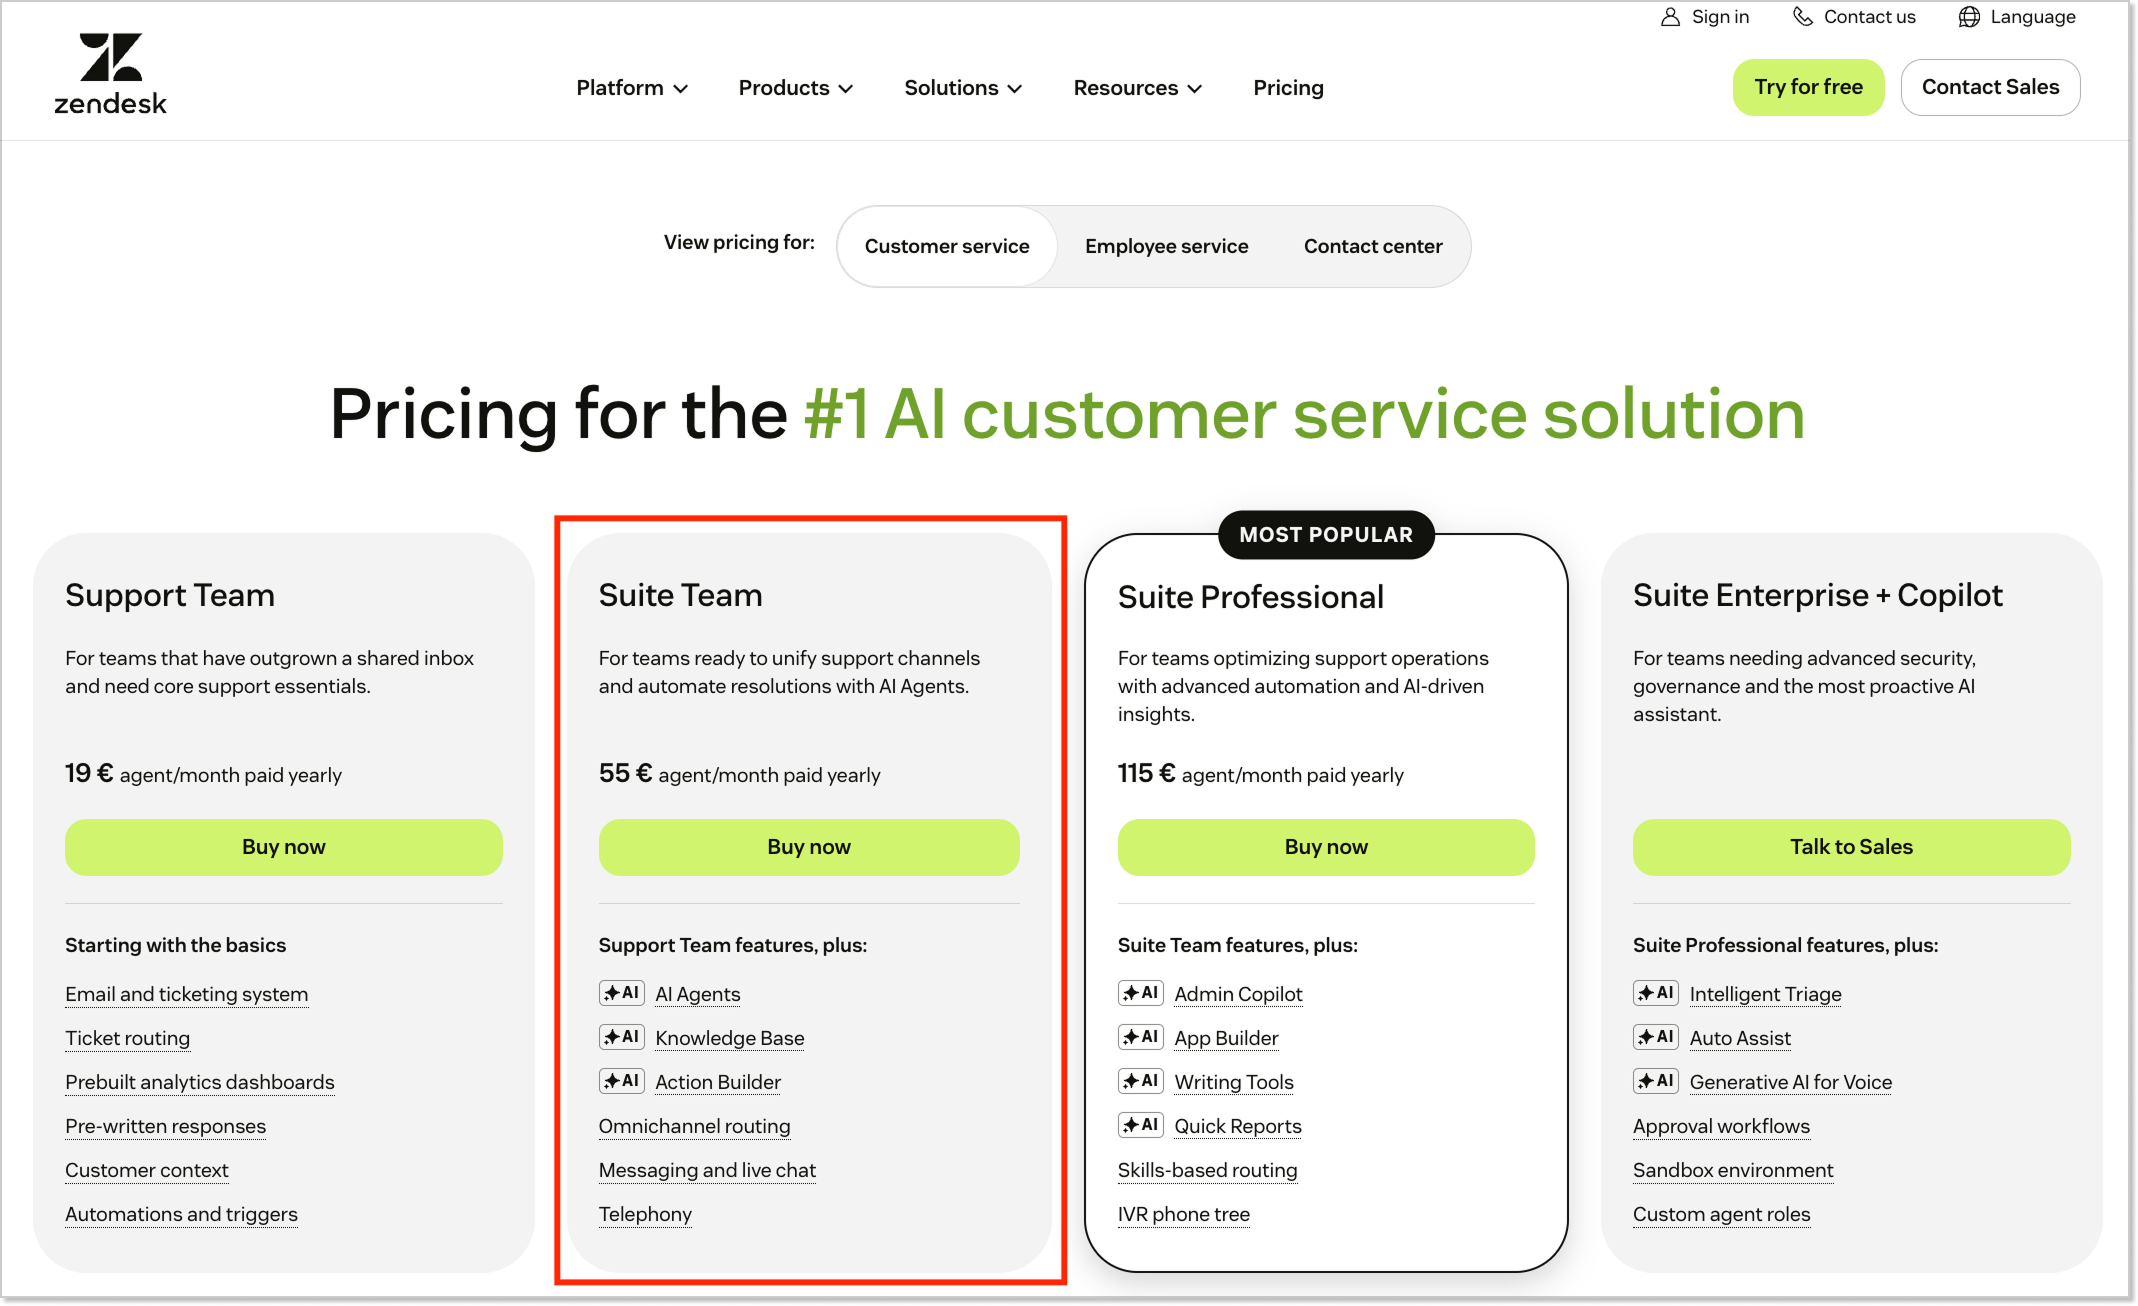The image size is (2138, 1306).
Task: Open the Sandbox environment link
Action: pyautogui.click(x=1733, y=1170)
